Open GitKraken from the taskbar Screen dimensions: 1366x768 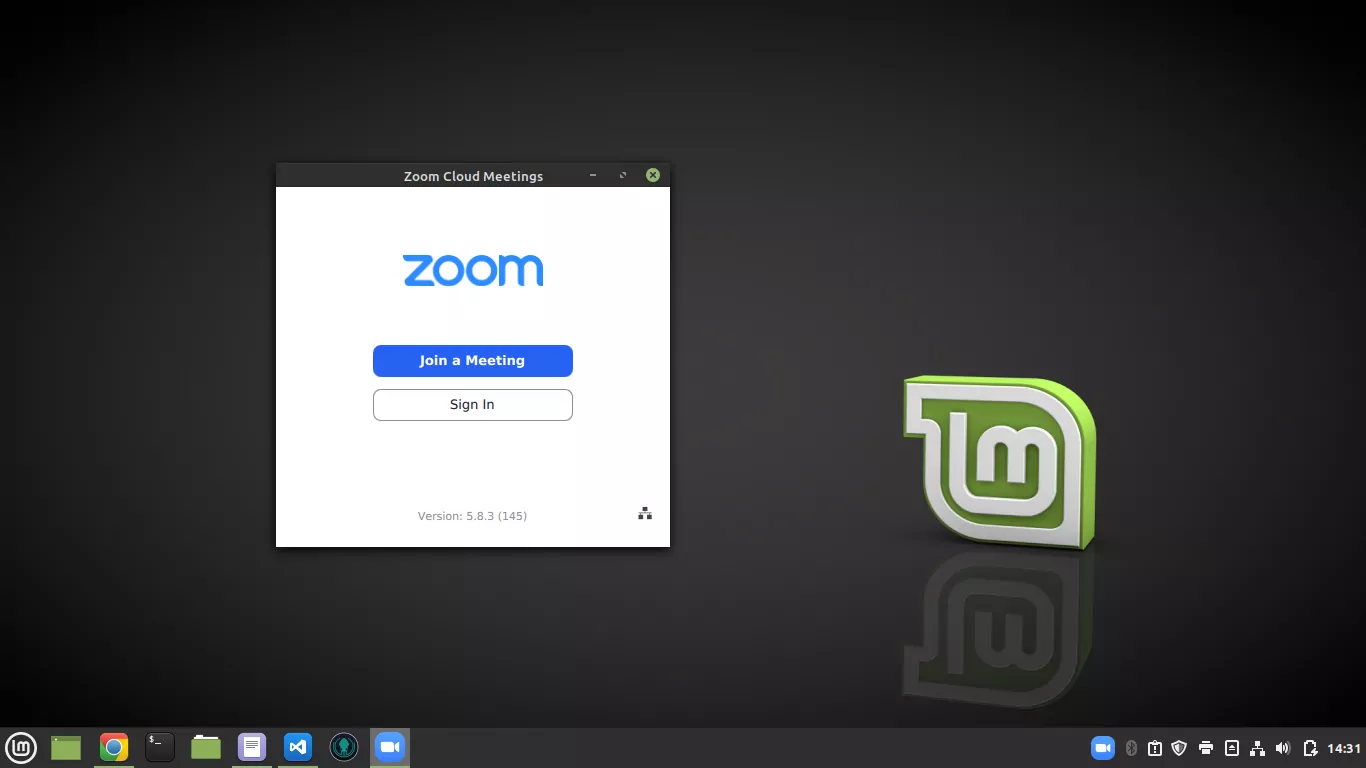coord(344,747)
